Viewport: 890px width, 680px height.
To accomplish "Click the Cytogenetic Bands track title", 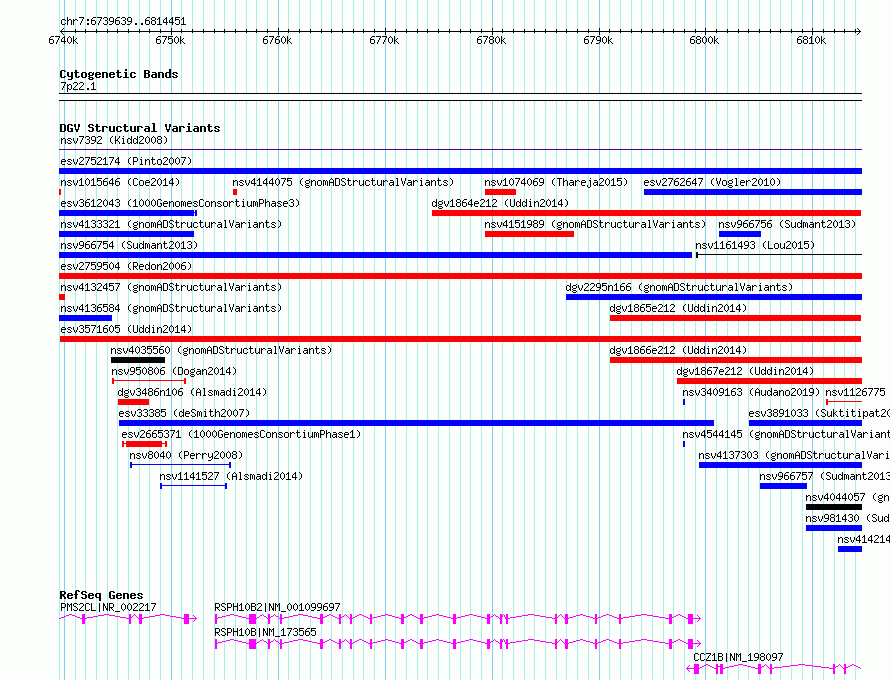I will [x=119, y=74].
